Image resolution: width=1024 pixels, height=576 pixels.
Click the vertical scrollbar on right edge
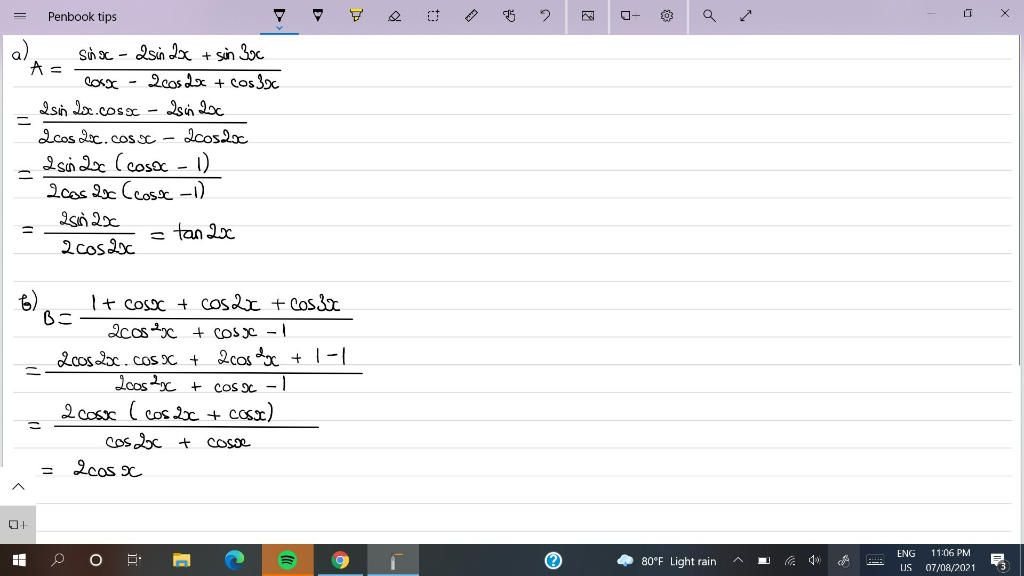1020,199
